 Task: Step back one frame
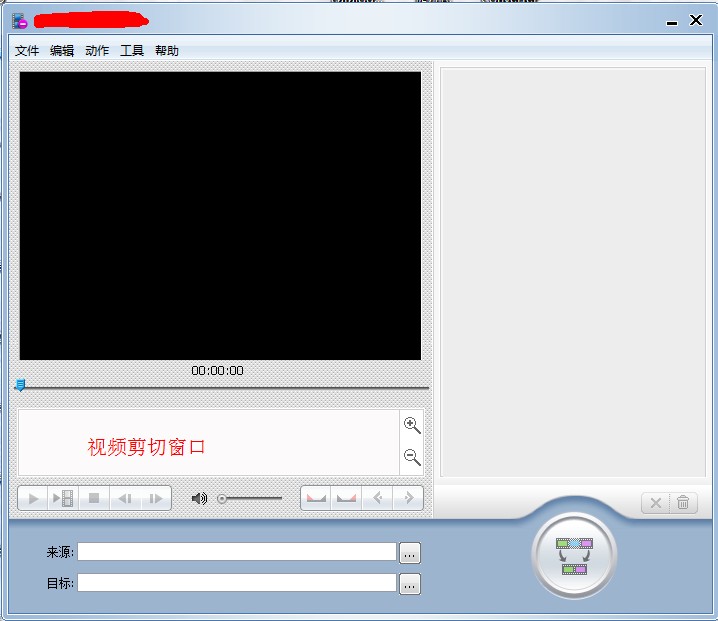click(x=125, y=498)
